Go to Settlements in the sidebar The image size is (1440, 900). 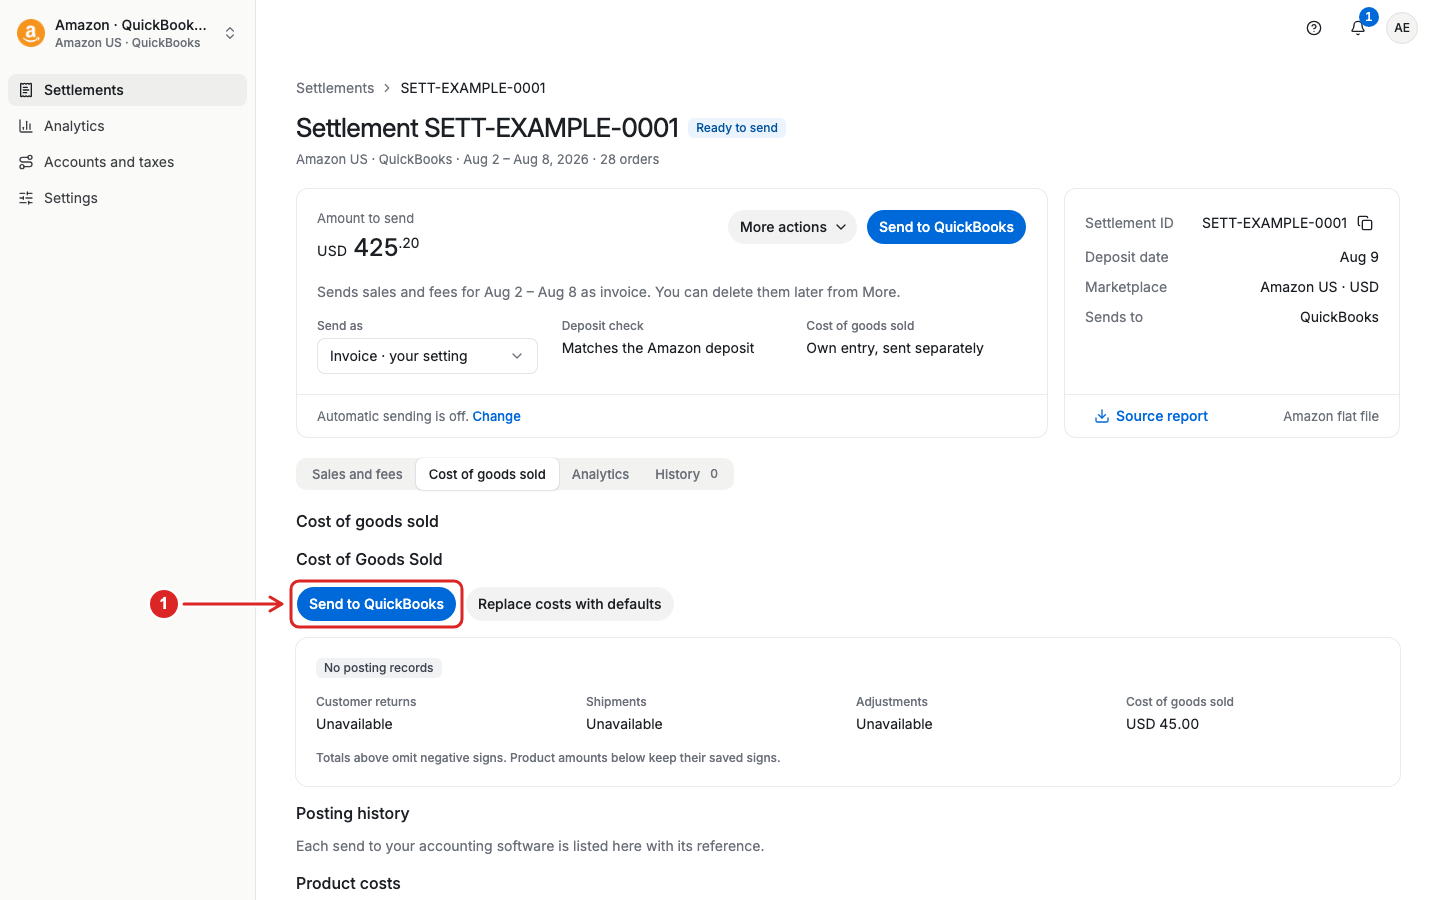[127, 90]
